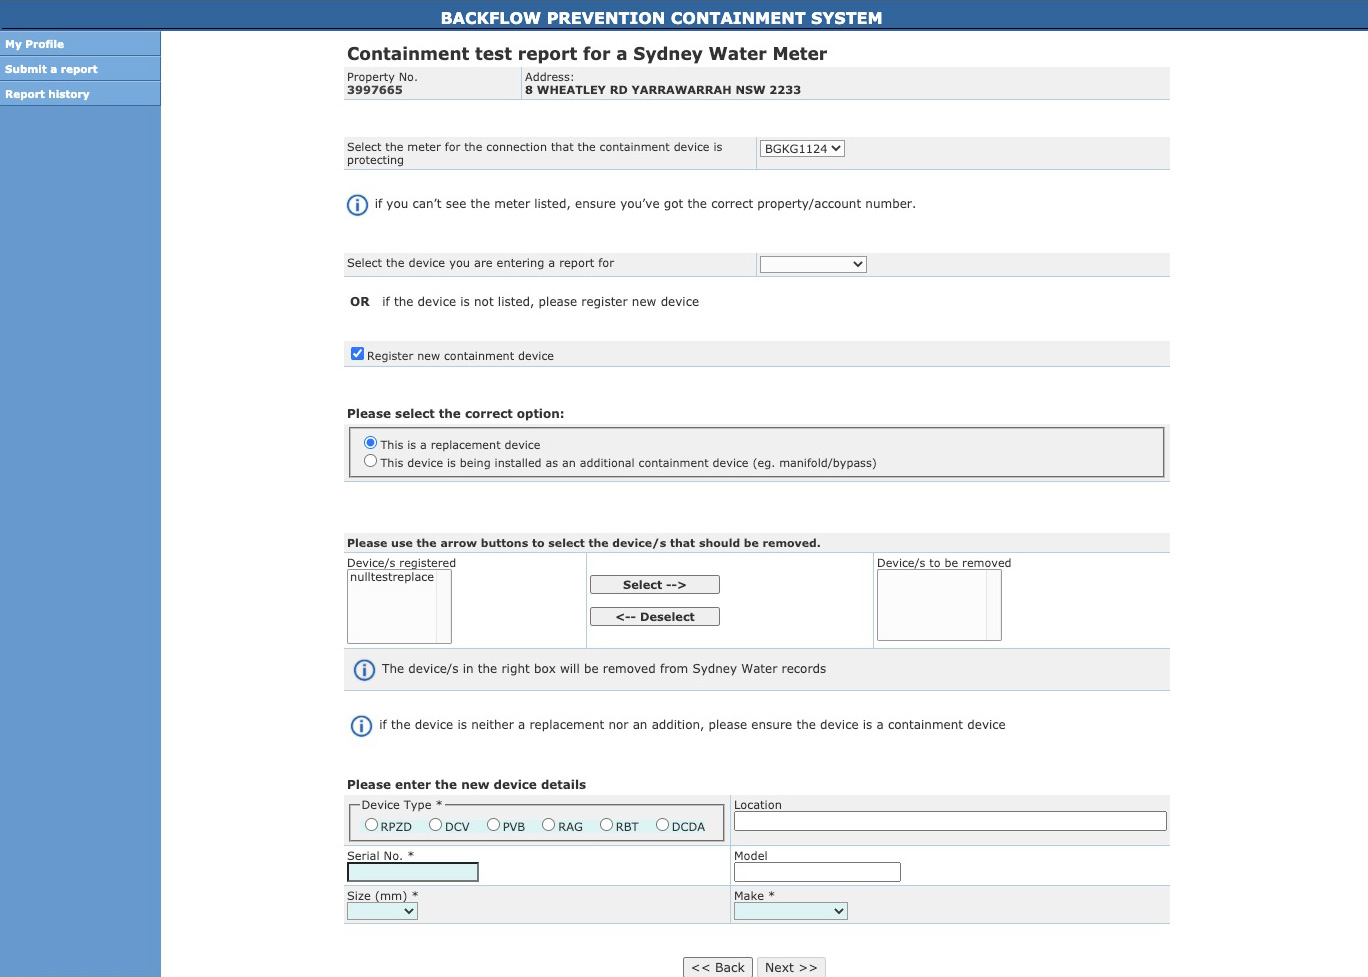Viewport: 1368px width, 977px height.
Task: Click info icon beside containment device note
Action: coord(361,726)
